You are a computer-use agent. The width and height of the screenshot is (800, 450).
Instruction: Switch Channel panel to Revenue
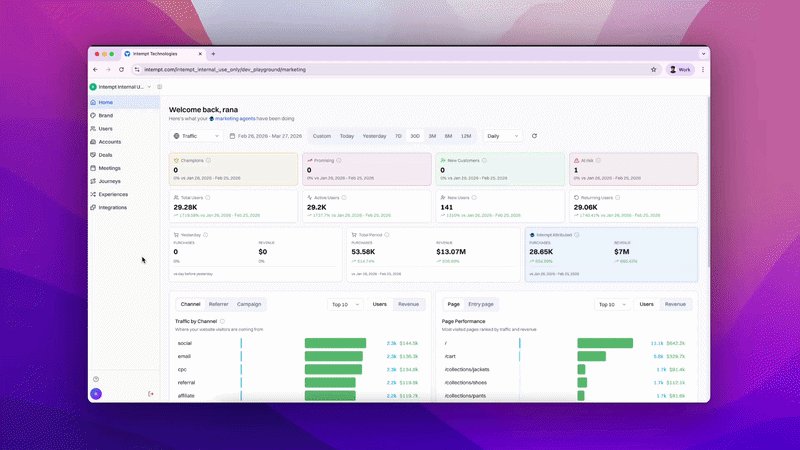(408, 304)
